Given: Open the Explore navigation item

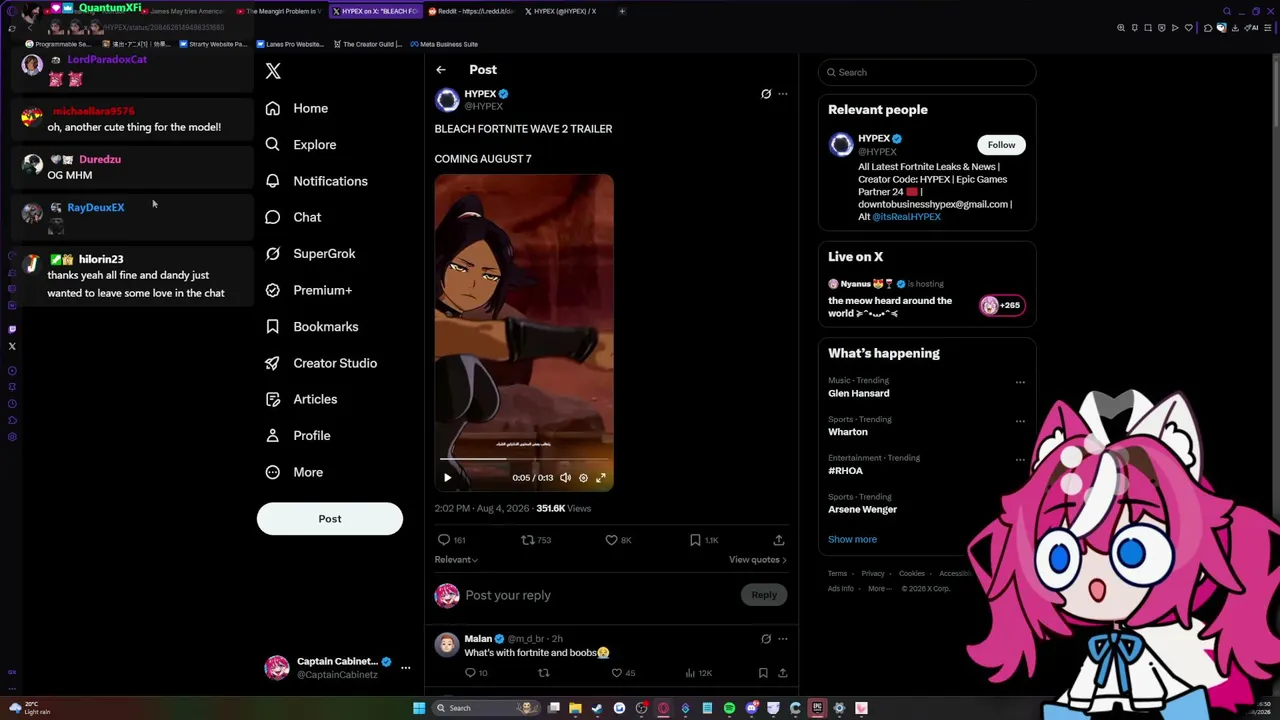Looking at the screenshot, I should (301, 145).
